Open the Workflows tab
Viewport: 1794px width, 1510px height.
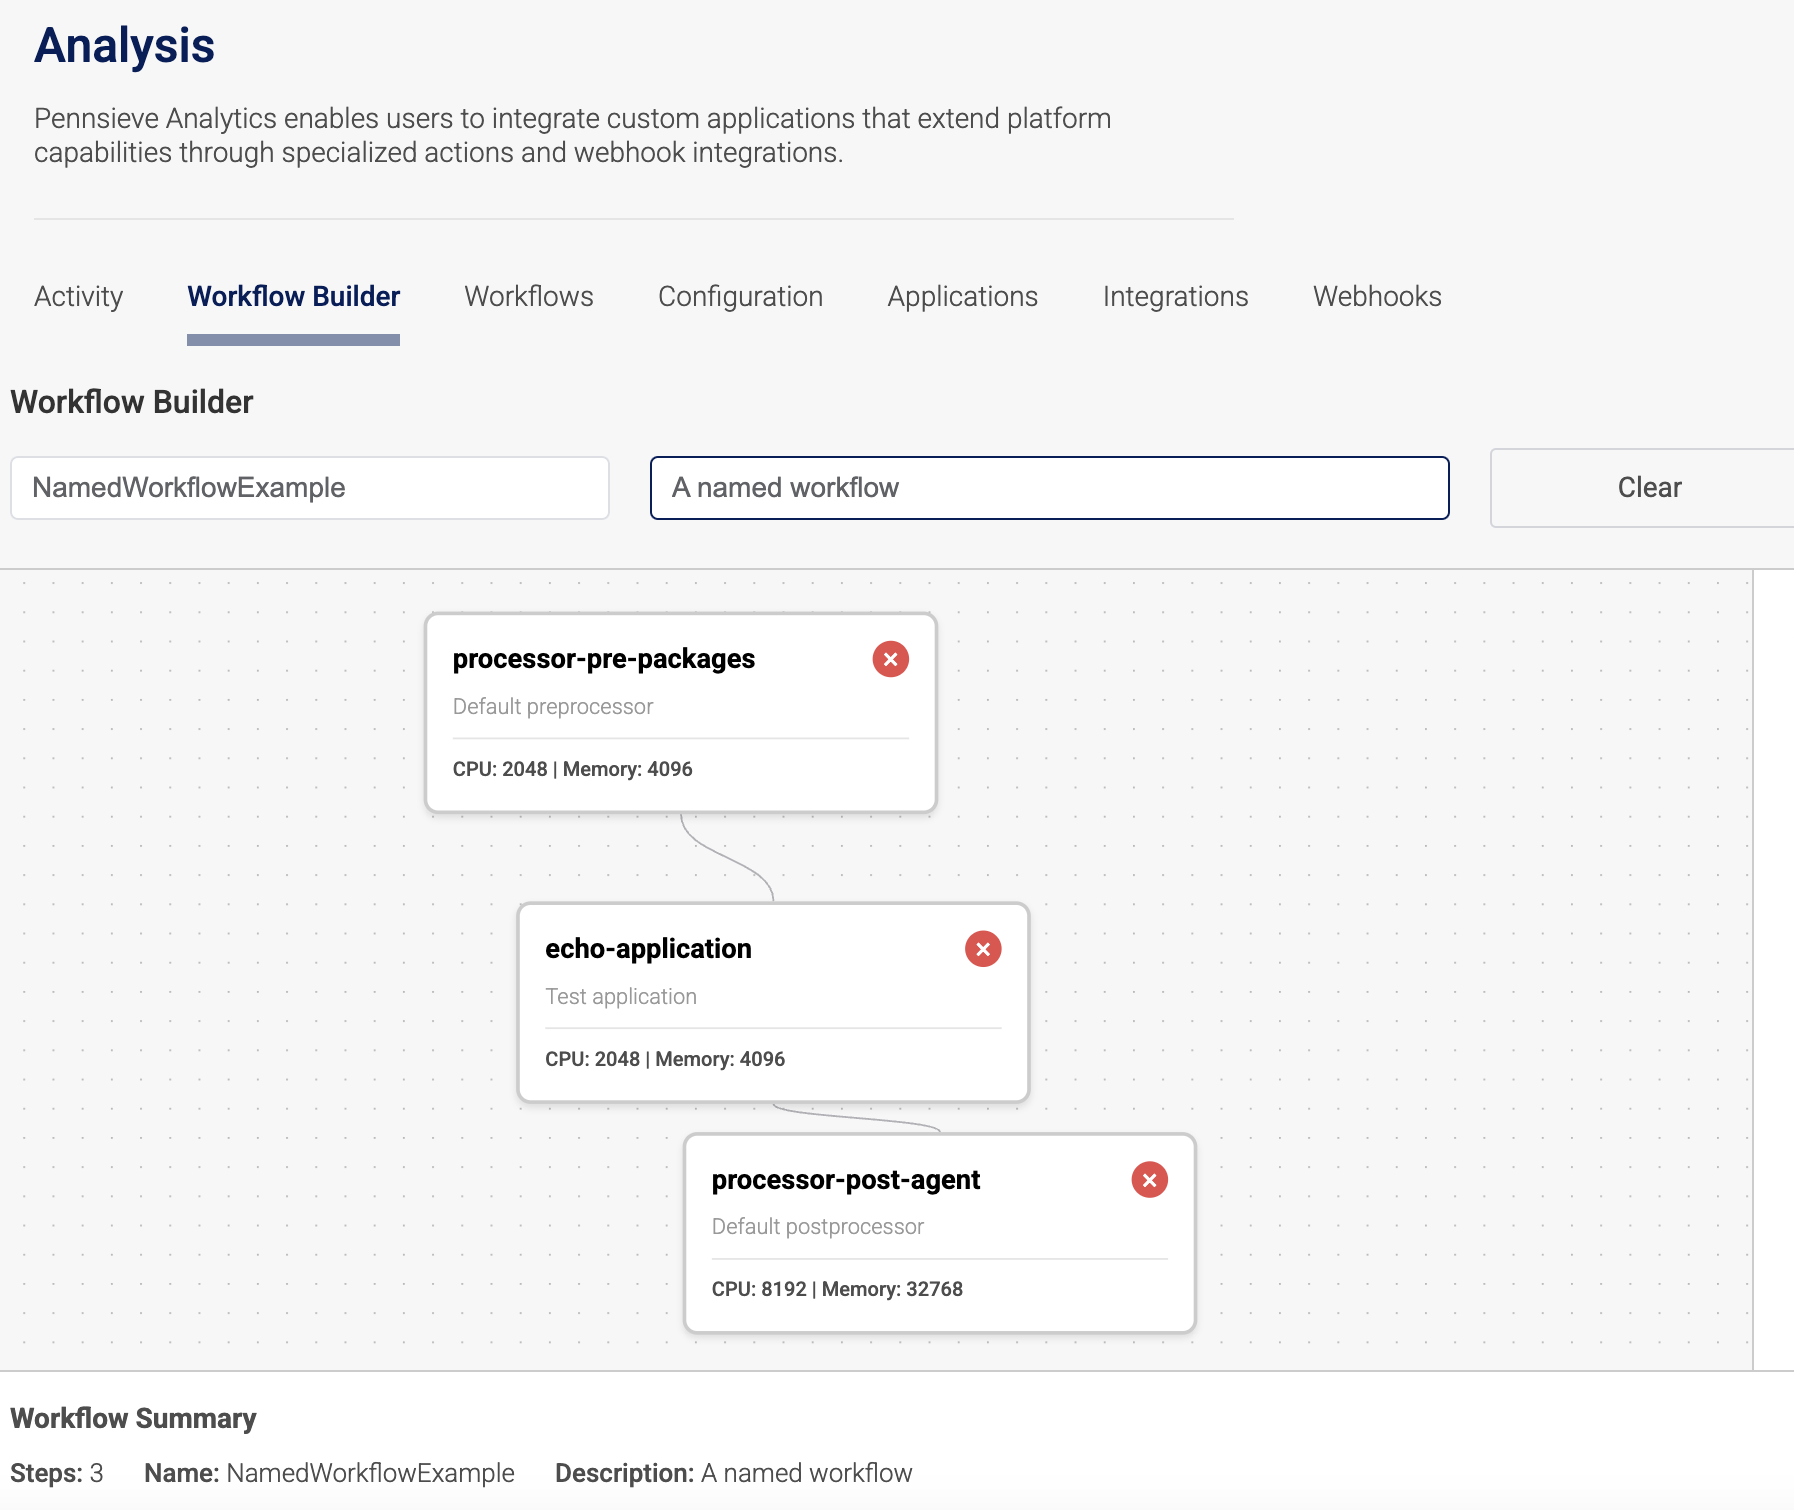pos(528,296)
